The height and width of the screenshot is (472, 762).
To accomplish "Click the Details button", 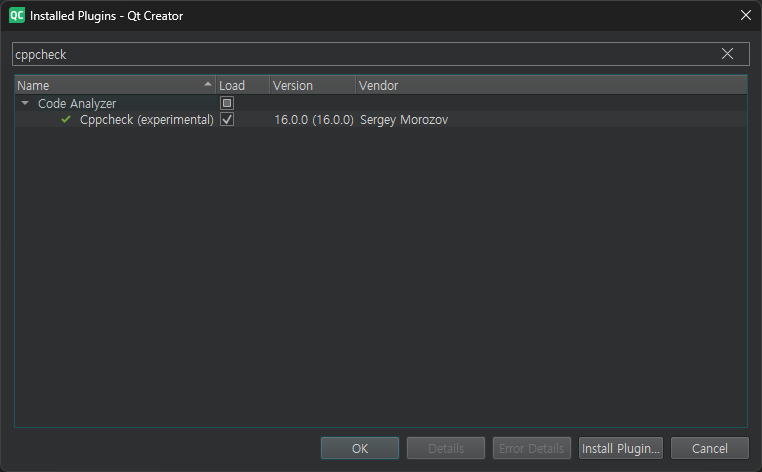I will coord(446,448).
